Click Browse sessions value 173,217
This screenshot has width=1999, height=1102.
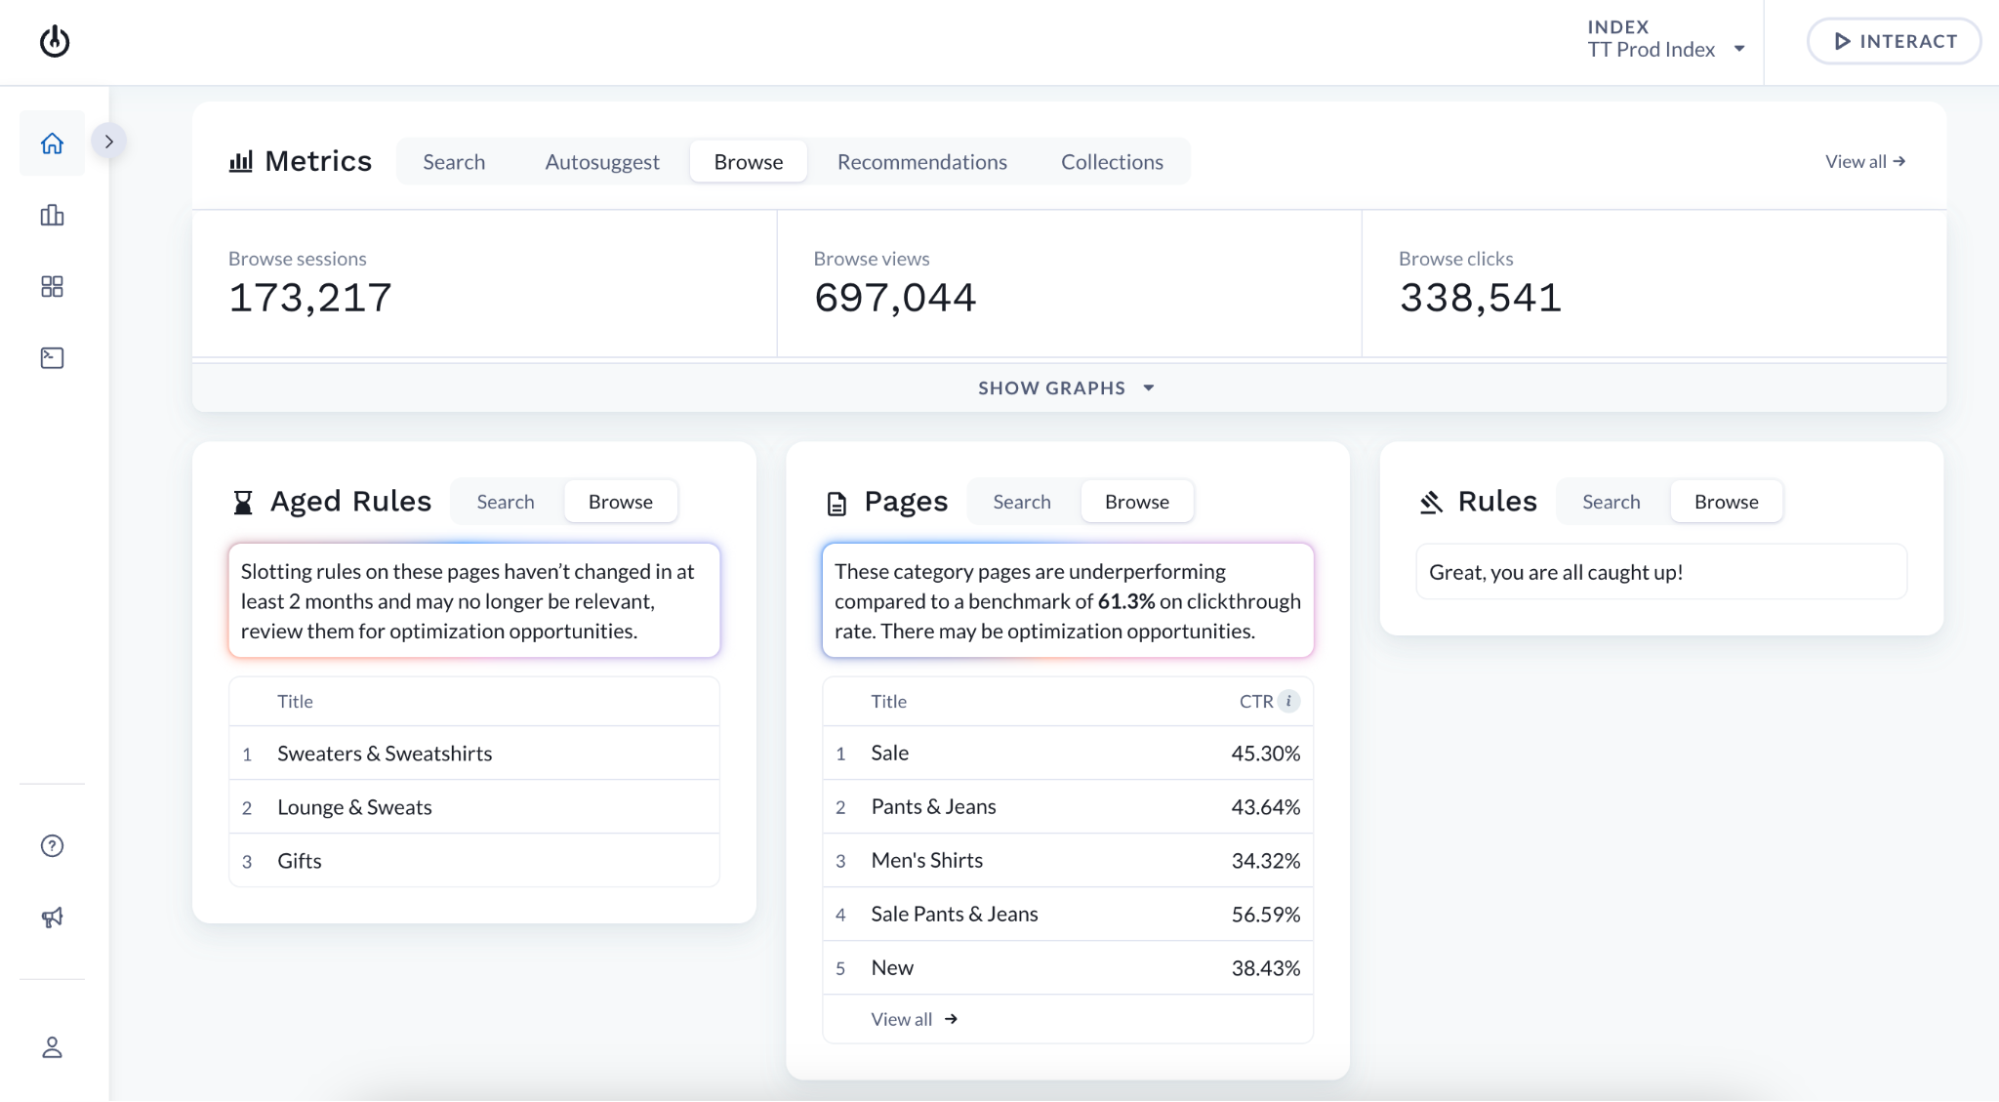click(310, 298)
